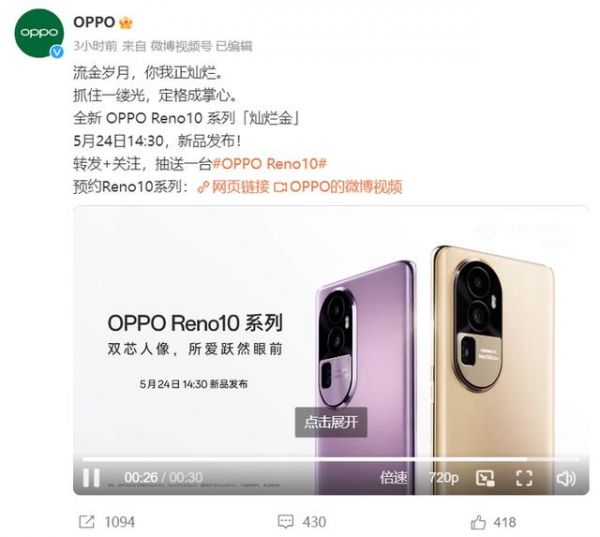
Task: Open the 倍速 playback speed menu
Action: tap(394, 478)
